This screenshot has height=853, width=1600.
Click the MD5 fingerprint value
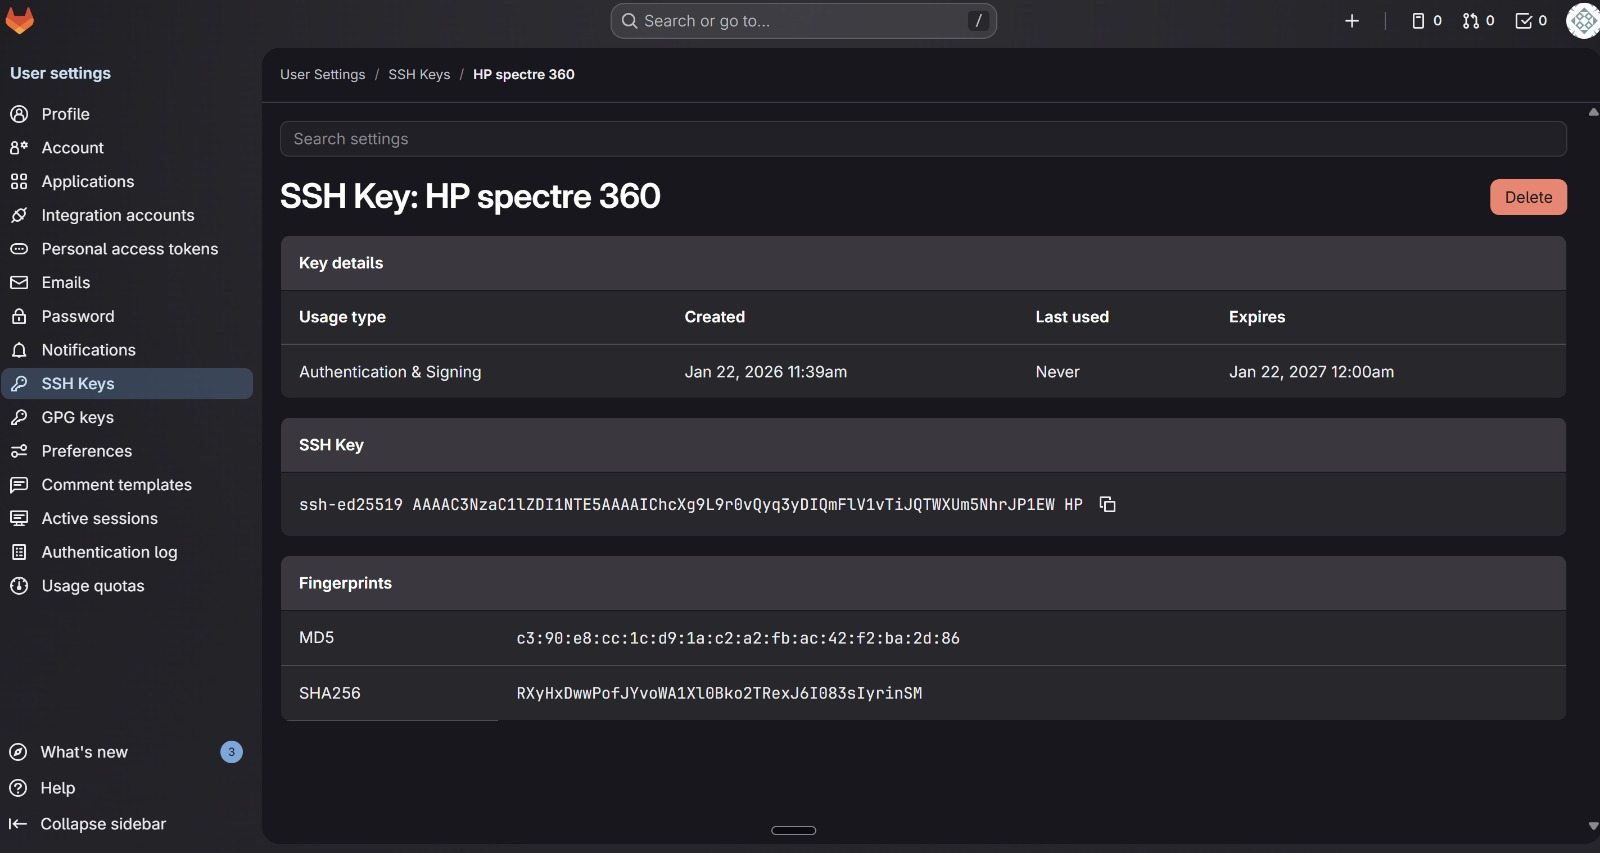click(738, 638)
